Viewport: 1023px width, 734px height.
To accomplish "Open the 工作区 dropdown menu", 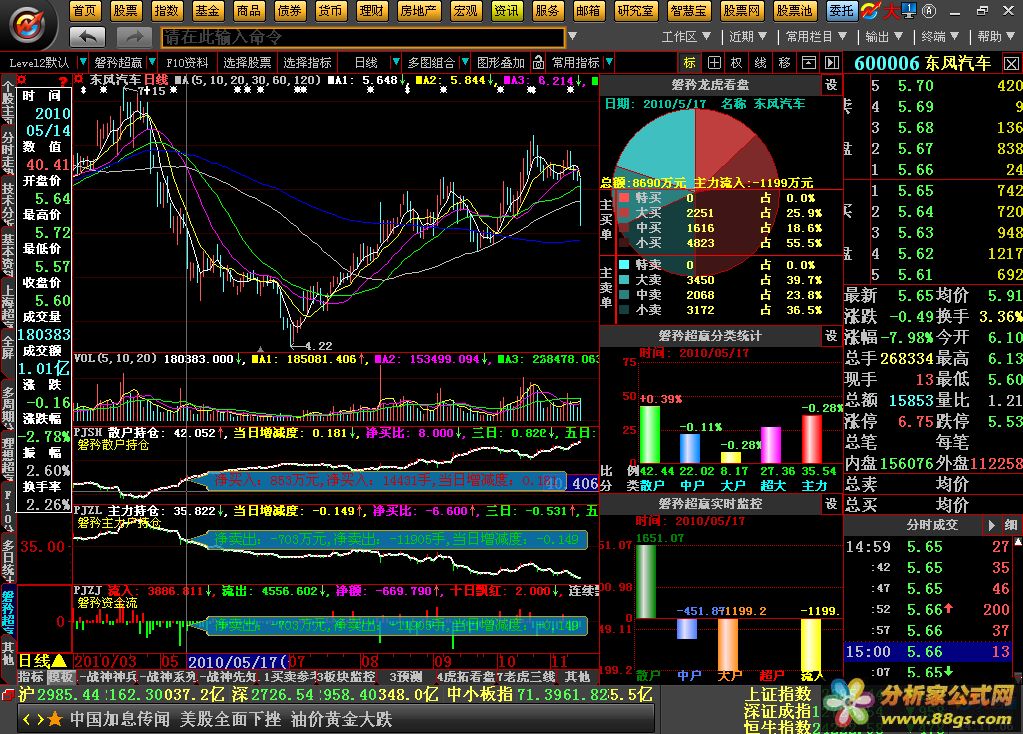I will coord(686,37).
